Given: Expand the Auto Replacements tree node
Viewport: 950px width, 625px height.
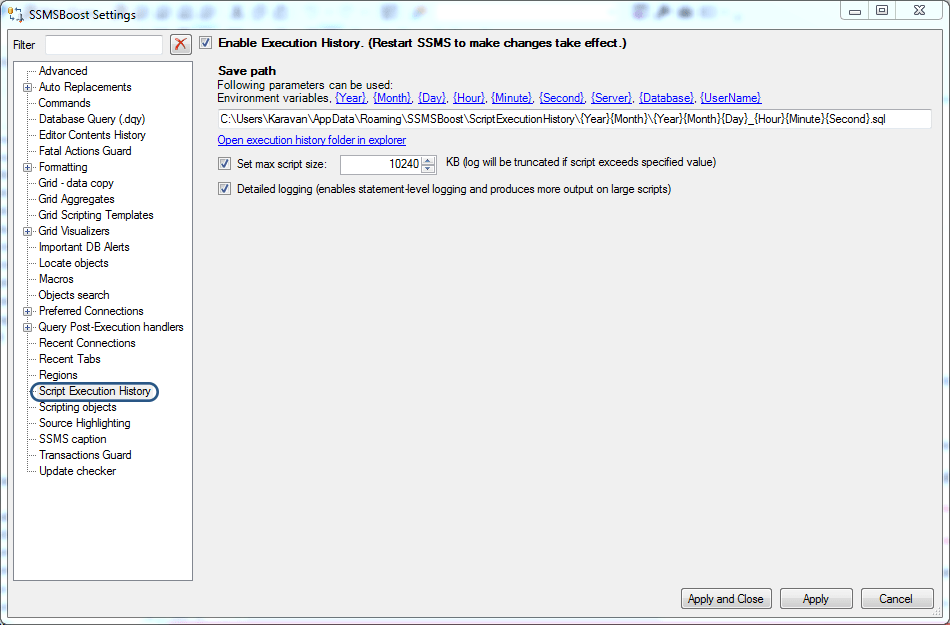Looking at the screenshot, I should [x=27, y=87].
